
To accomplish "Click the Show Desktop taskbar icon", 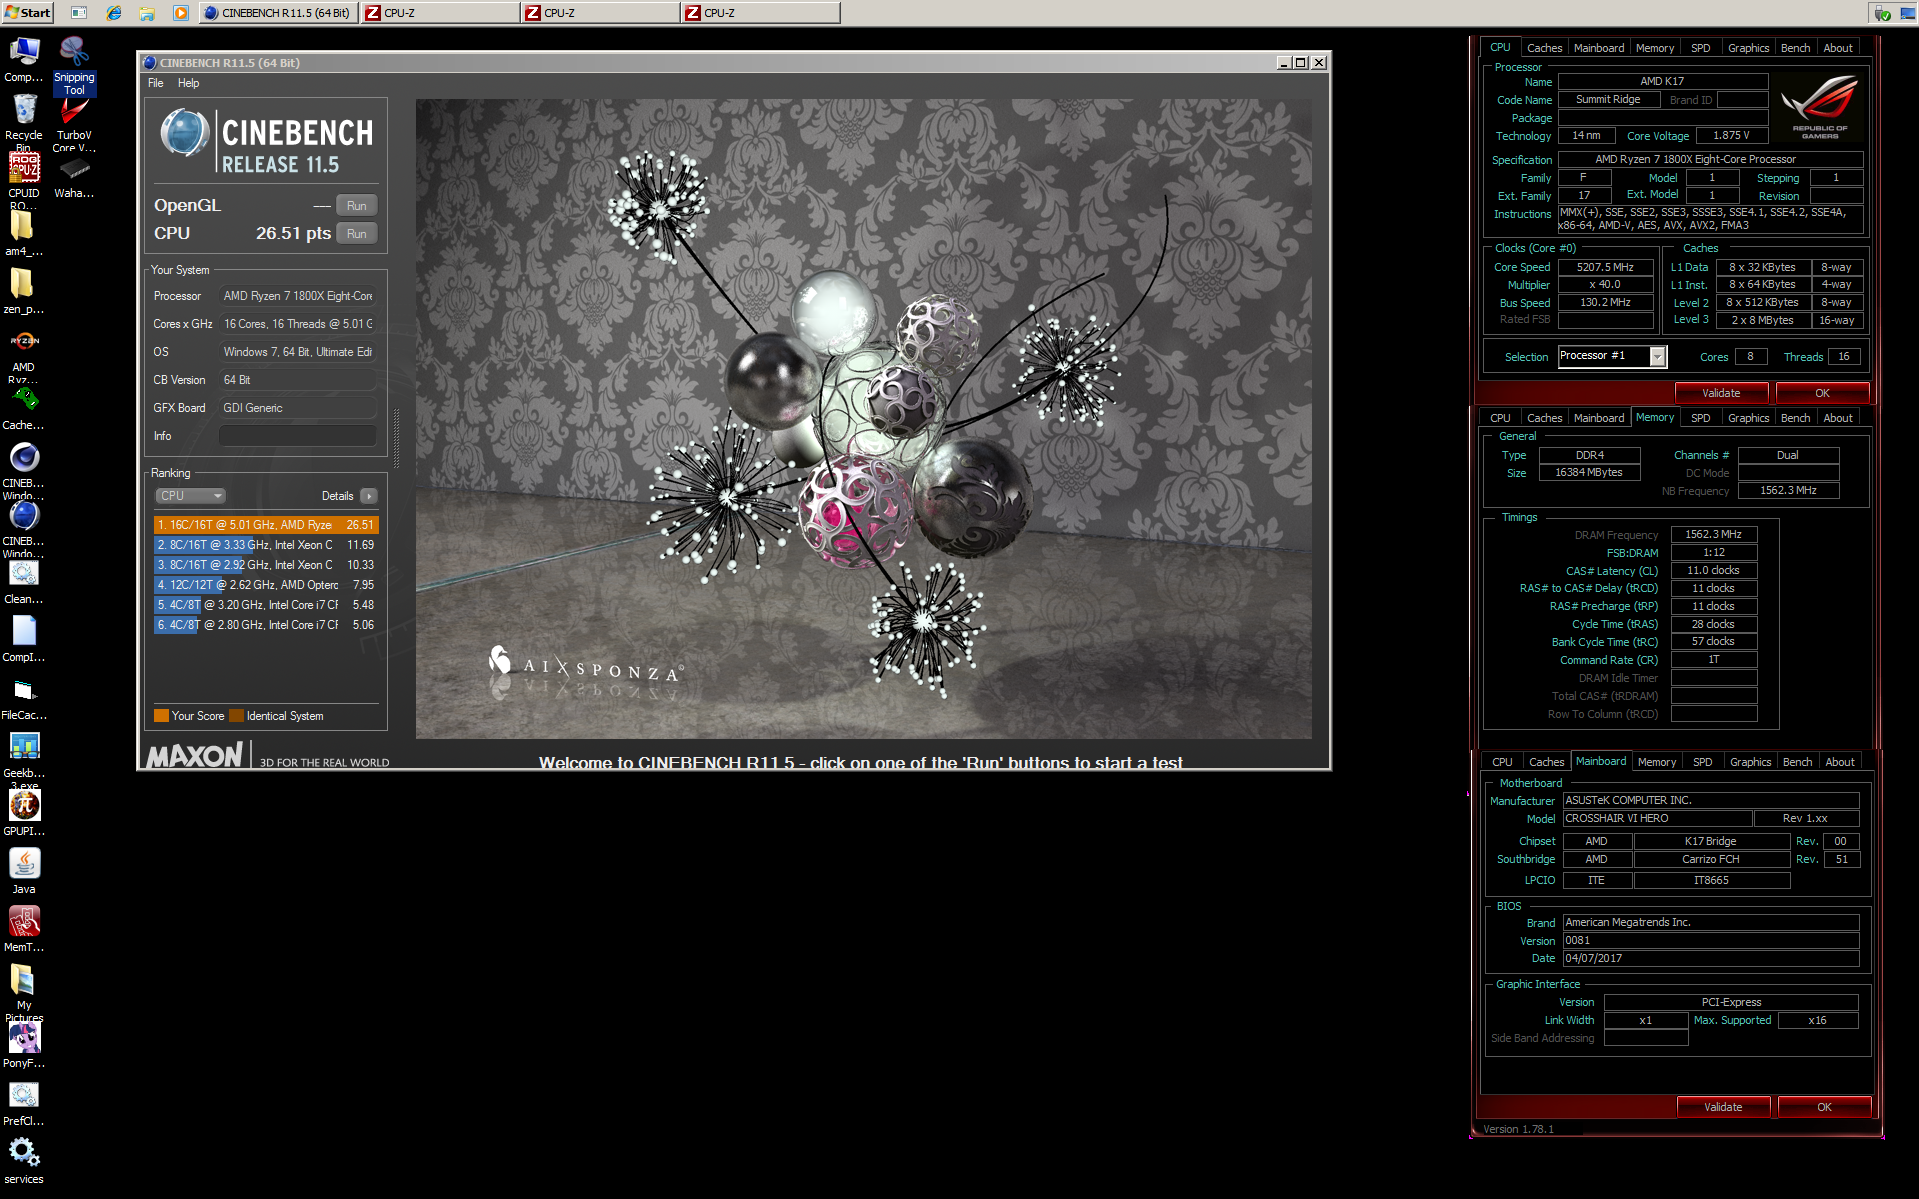I will [x=79, y=13].
